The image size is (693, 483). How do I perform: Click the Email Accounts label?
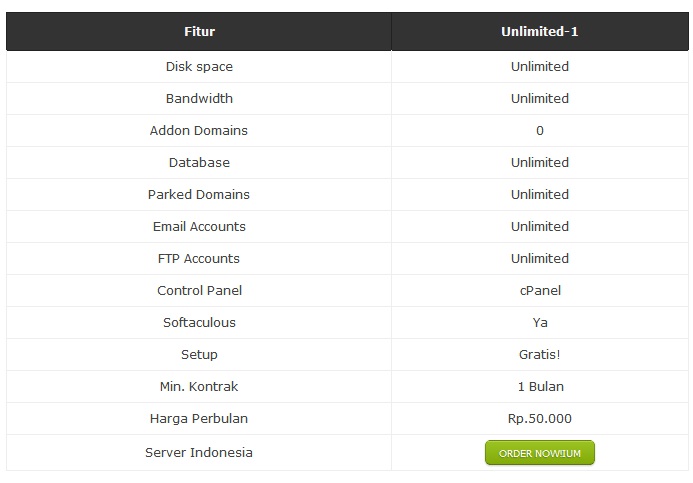coord(199,227)
